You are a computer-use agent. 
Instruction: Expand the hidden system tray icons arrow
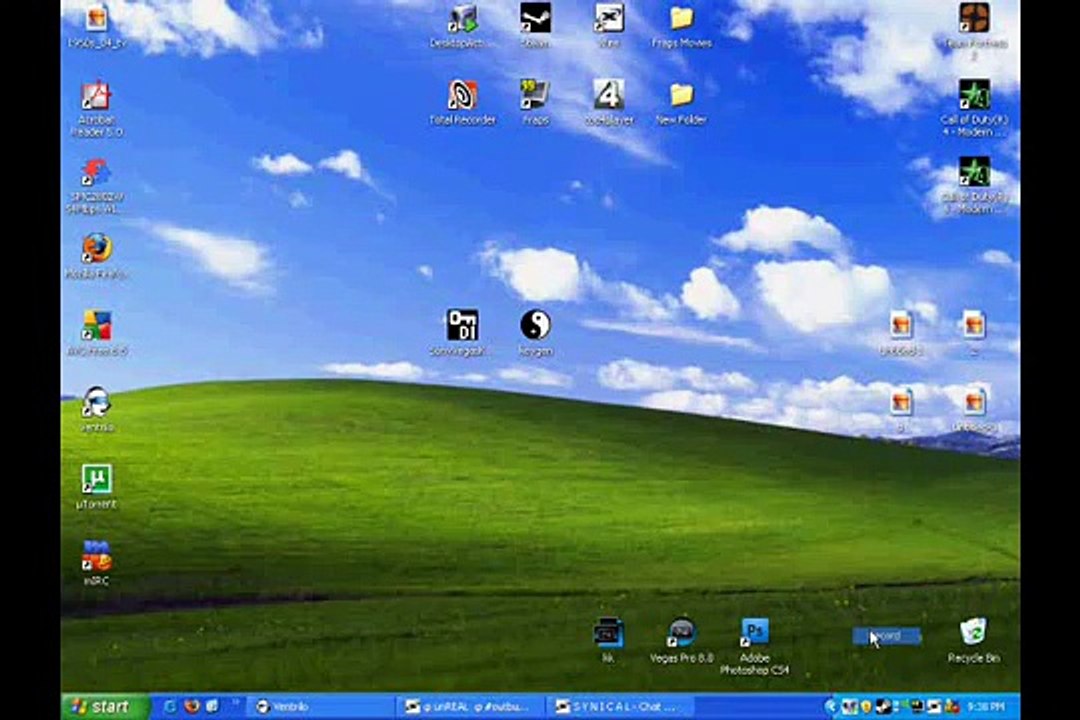(831, 706)
